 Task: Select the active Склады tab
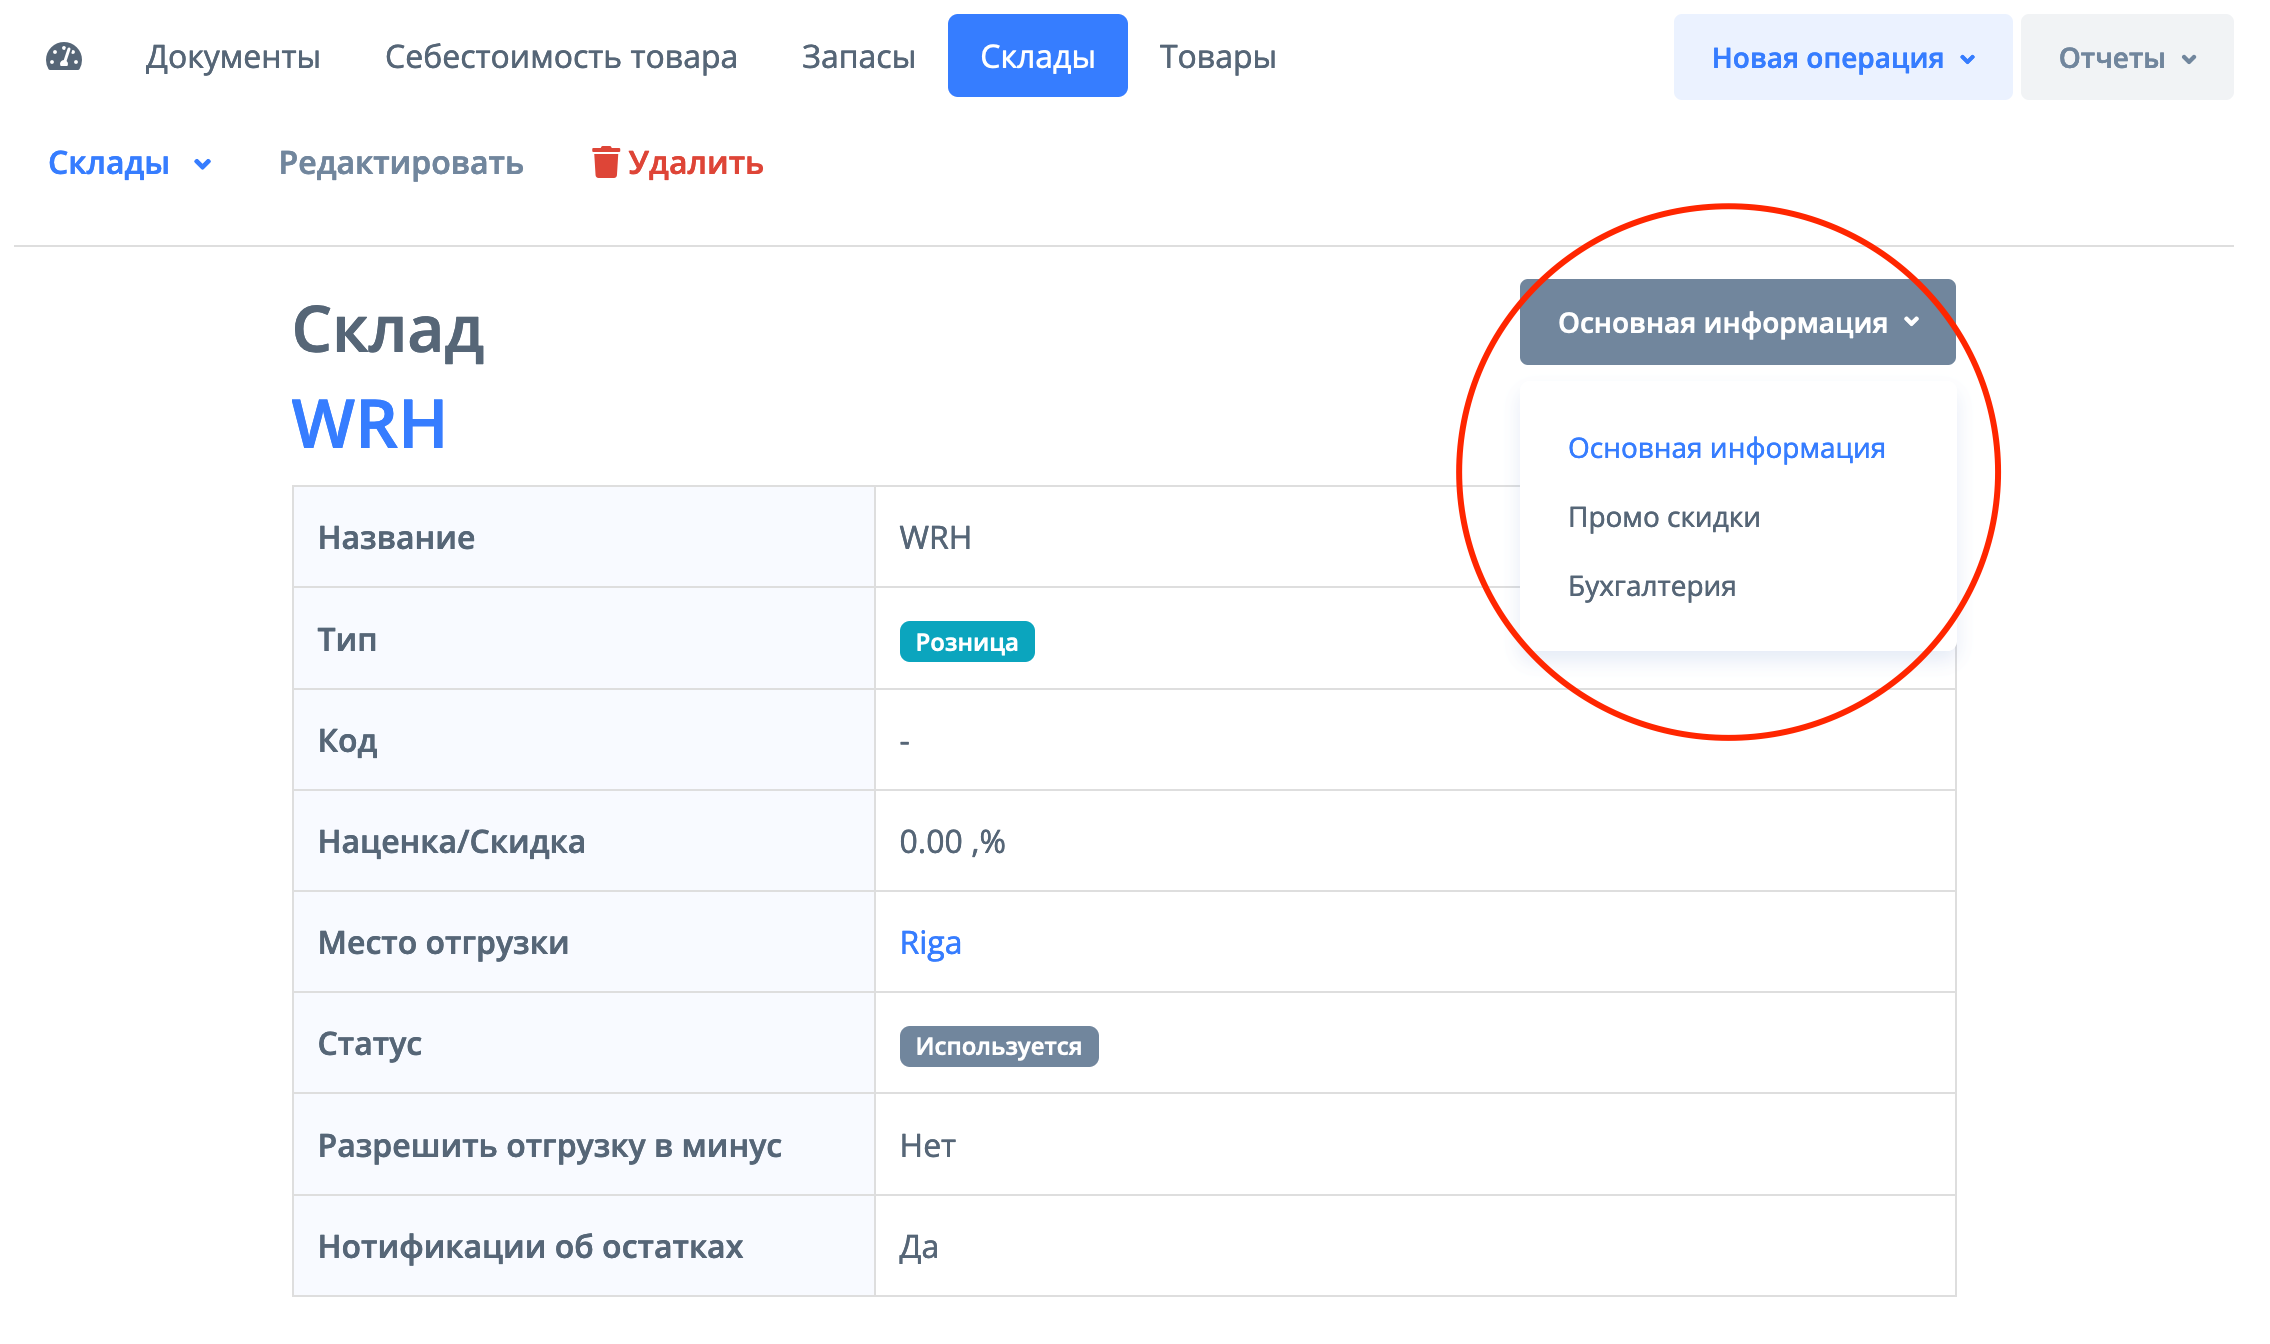pyautogui.click(x=1037, y=57)
